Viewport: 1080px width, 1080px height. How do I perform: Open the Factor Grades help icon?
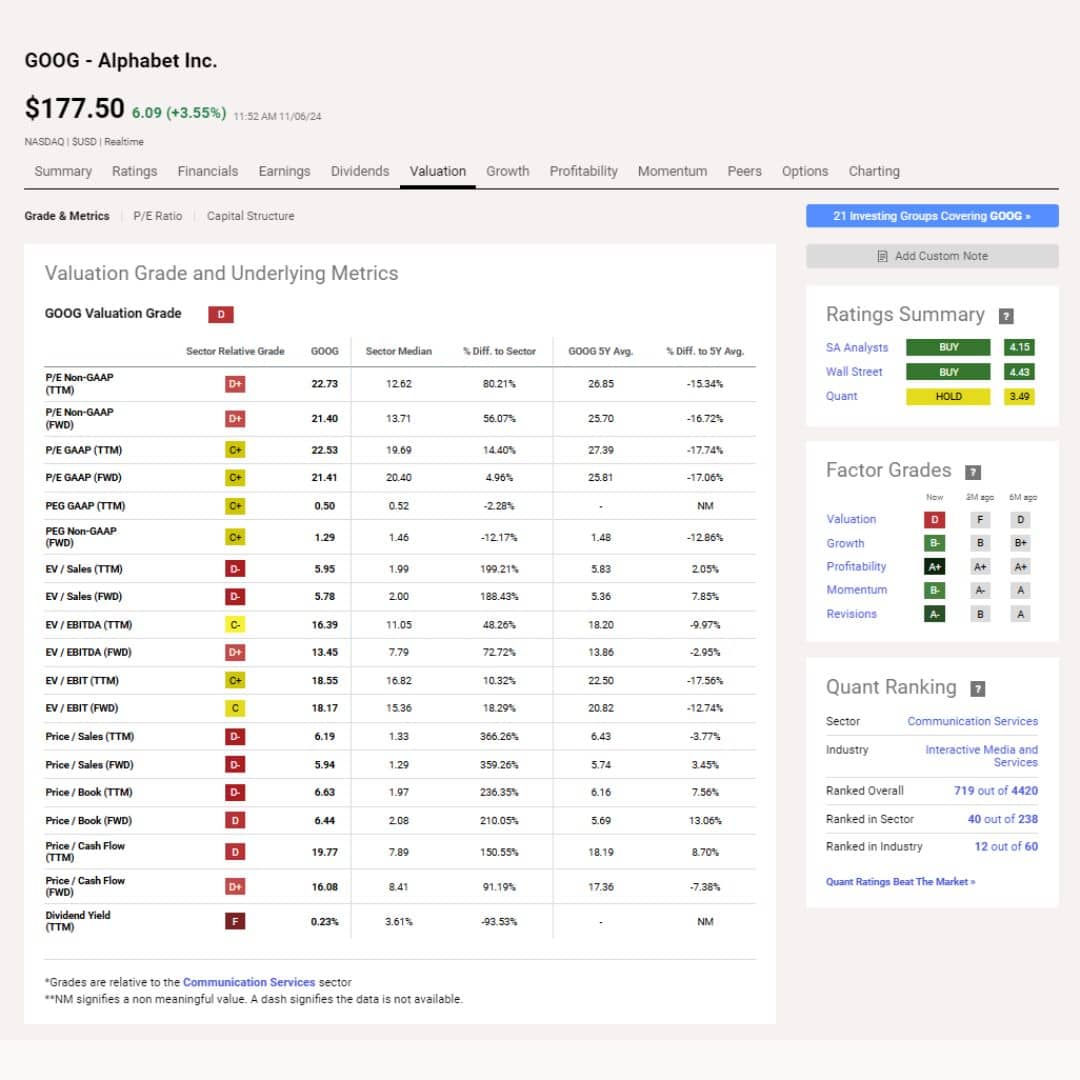tap(973, 472)
